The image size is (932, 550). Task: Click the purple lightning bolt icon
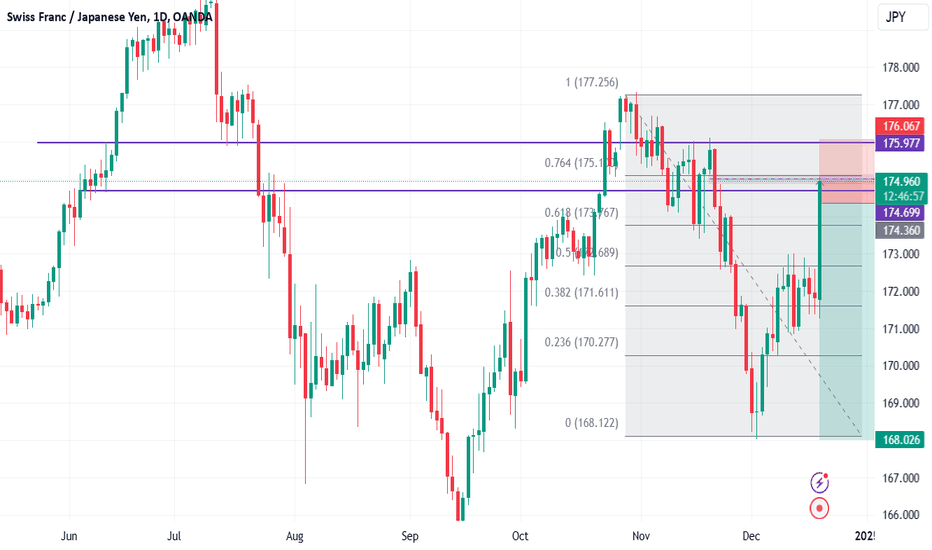(x=820, y=482)
